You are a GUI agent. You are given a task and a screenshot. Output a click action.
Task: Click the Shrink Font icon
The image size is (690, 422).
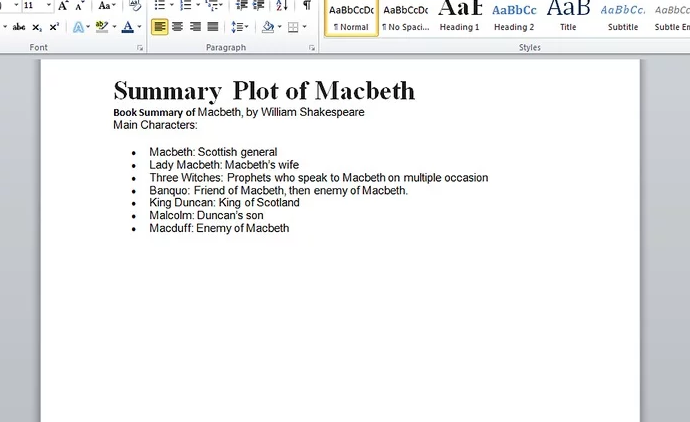coord(80,6)
